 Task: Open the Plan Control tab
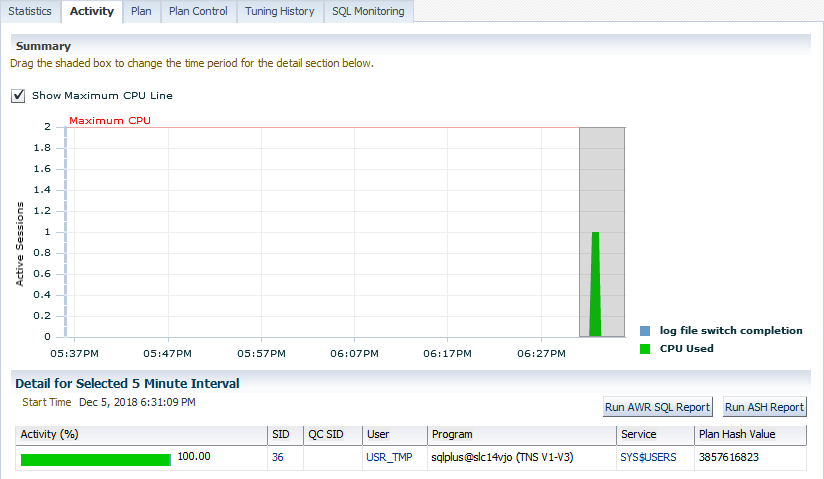coord(198,11)
